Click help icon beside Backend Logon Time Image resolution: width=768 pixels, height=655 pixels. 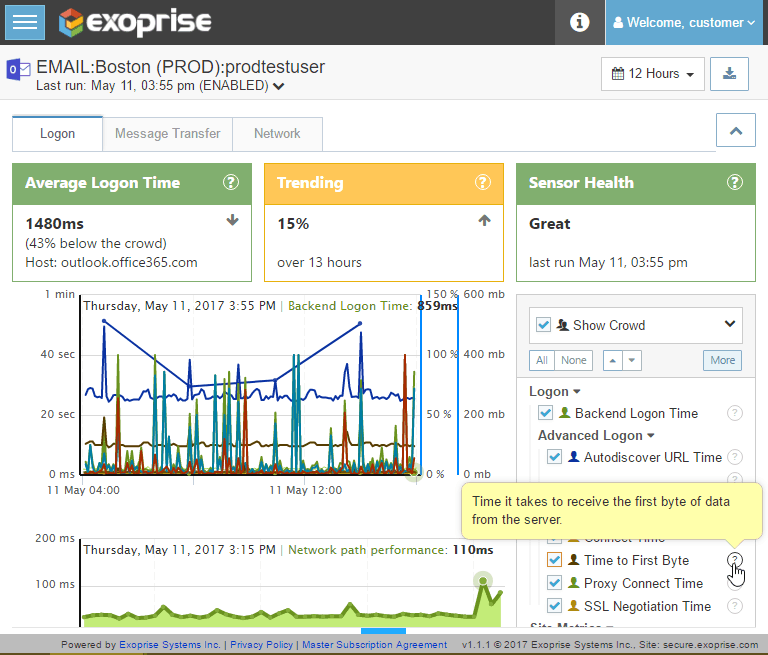coord(735,413)
